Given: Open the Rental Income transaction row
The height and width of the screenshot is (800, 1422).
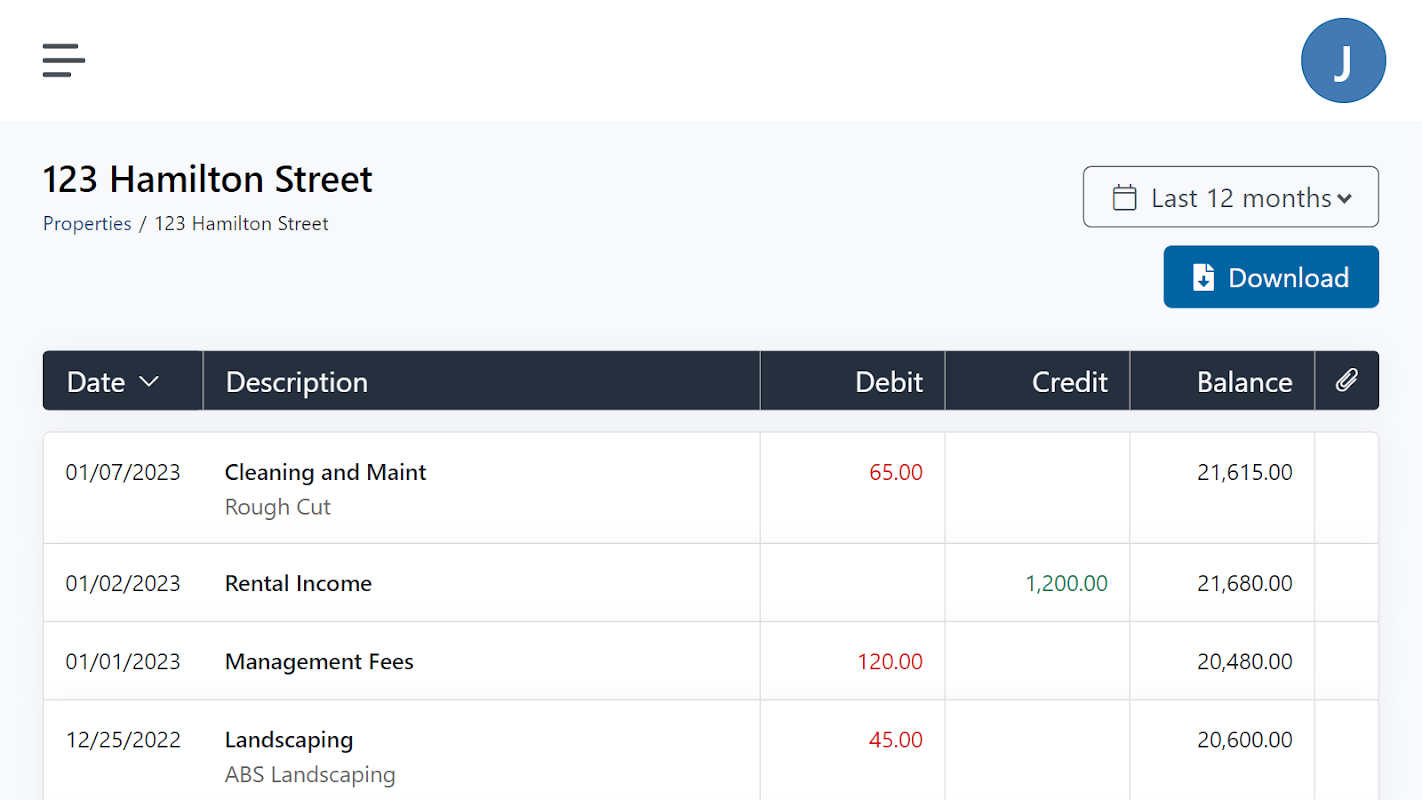Looking at the screenshot, I should 298,583.
